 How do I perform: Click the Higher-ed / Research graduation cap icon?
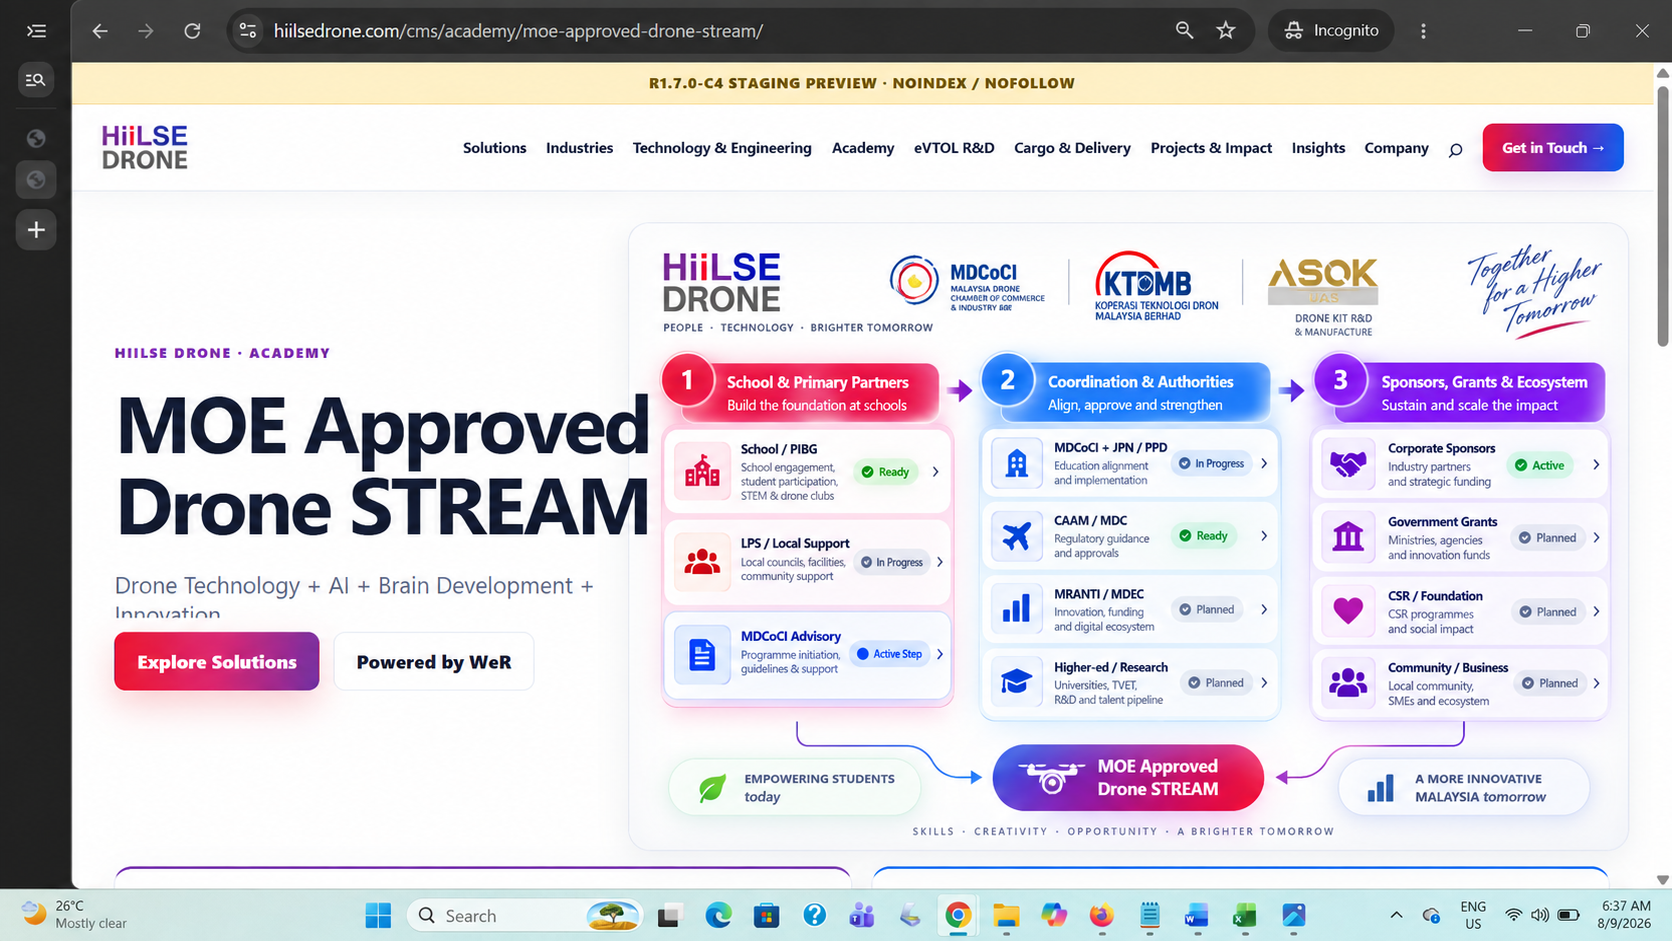pos(1016,682)
